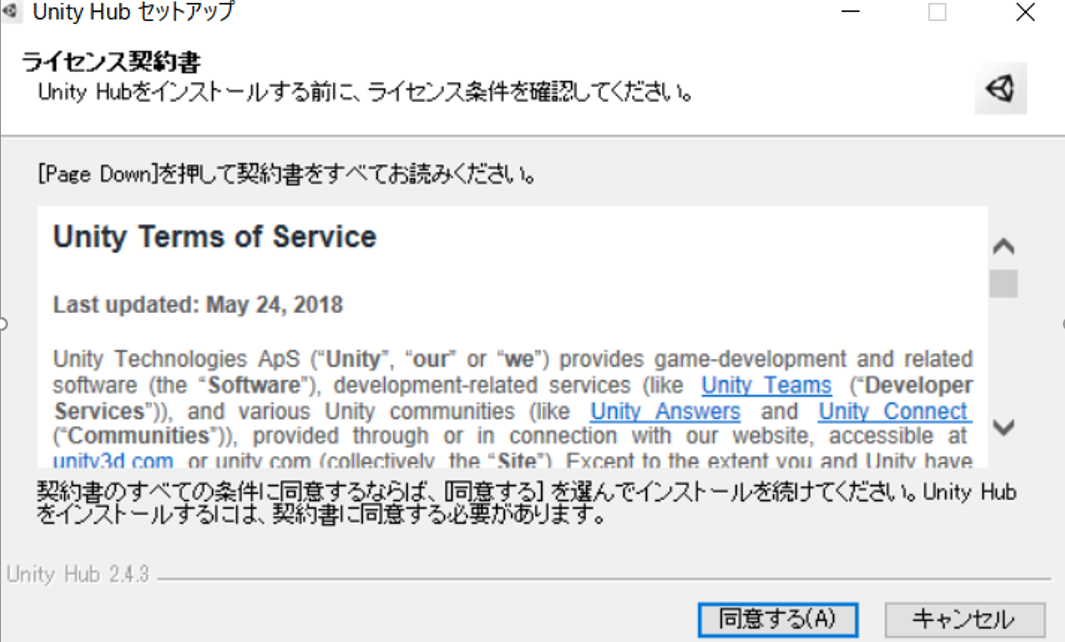1065x642 pixels.
Task: Click the Unity logo icon in the header
Action: [x=1000, y=88]
